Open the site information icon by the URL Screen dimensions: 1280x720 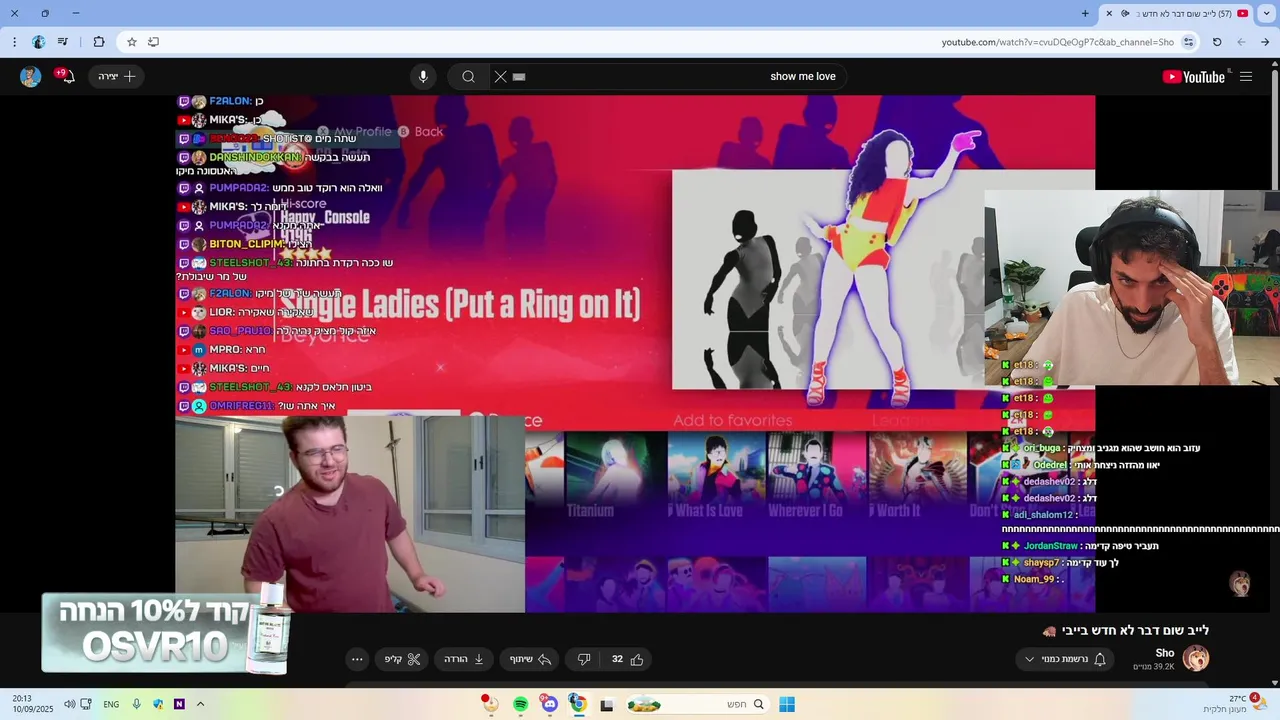pos(1188,42)
